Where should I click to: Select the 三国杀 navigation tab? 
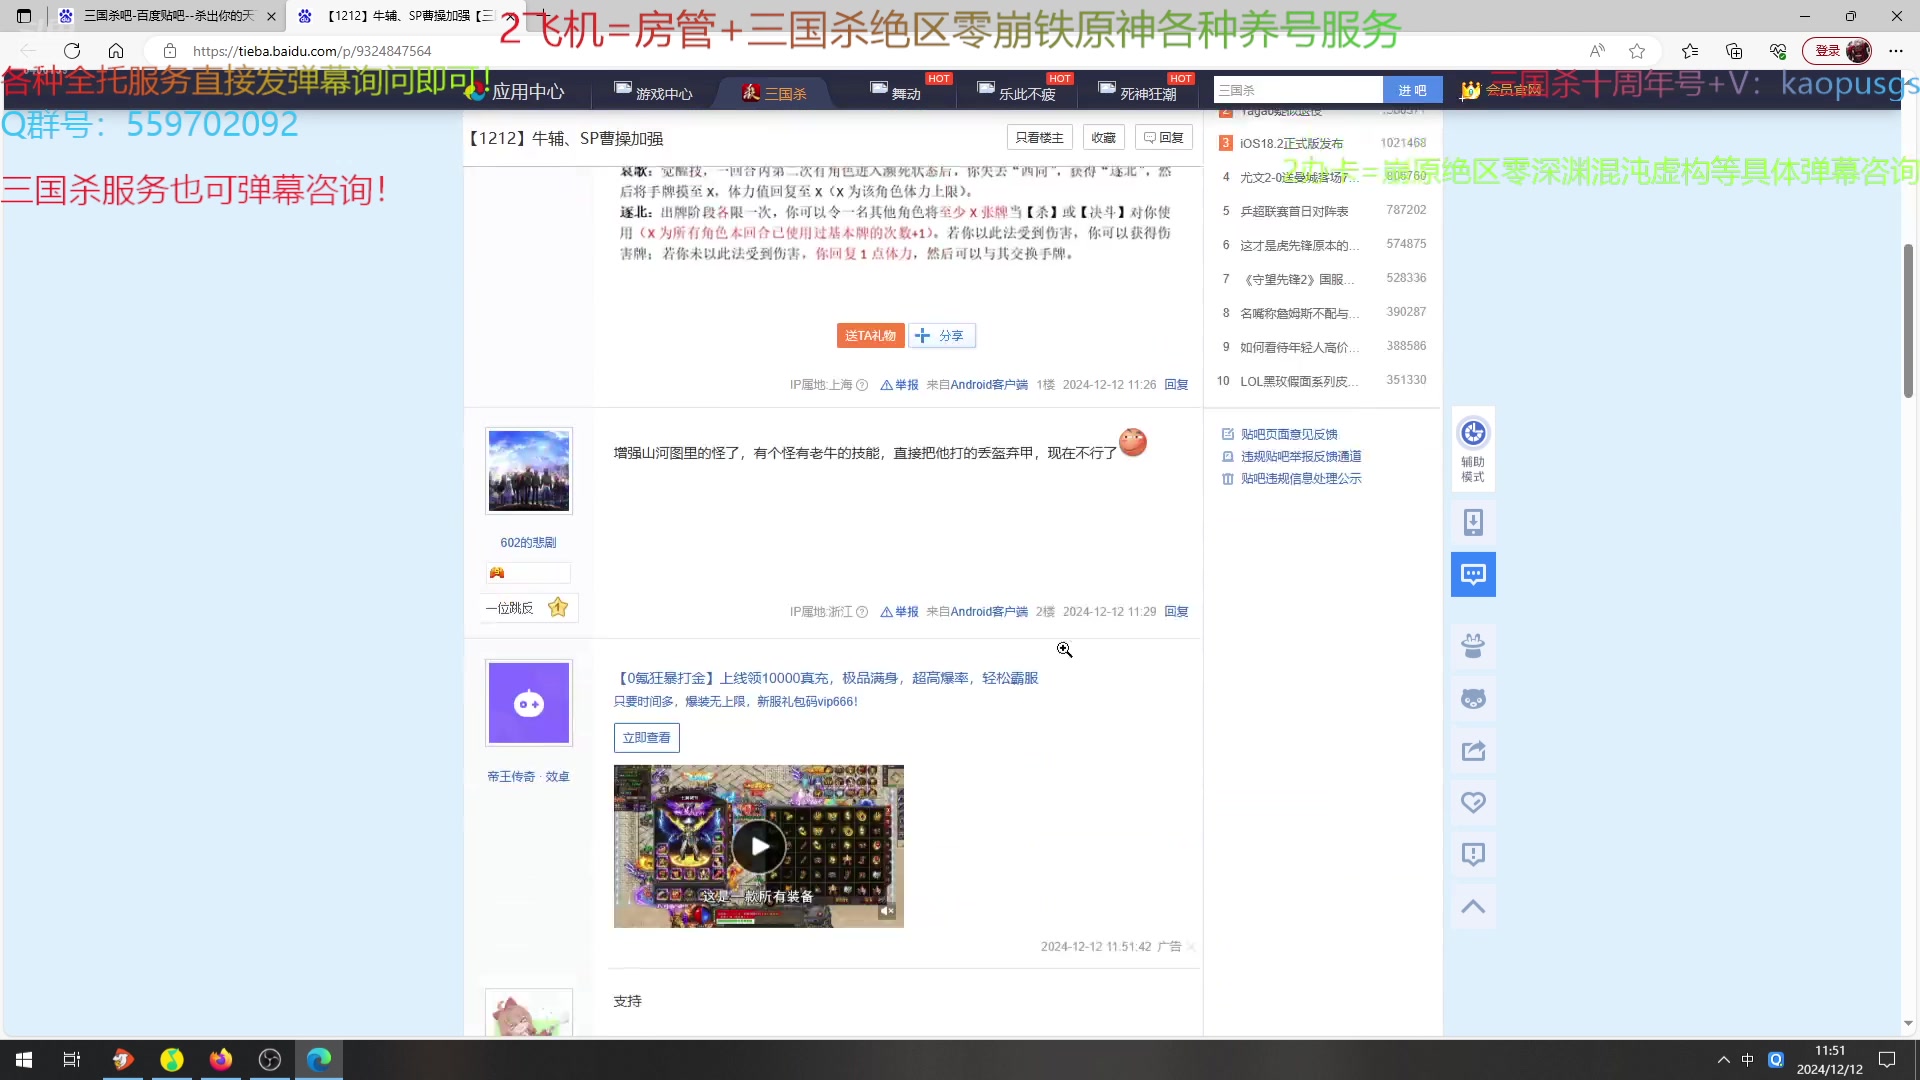pos(775,93)
